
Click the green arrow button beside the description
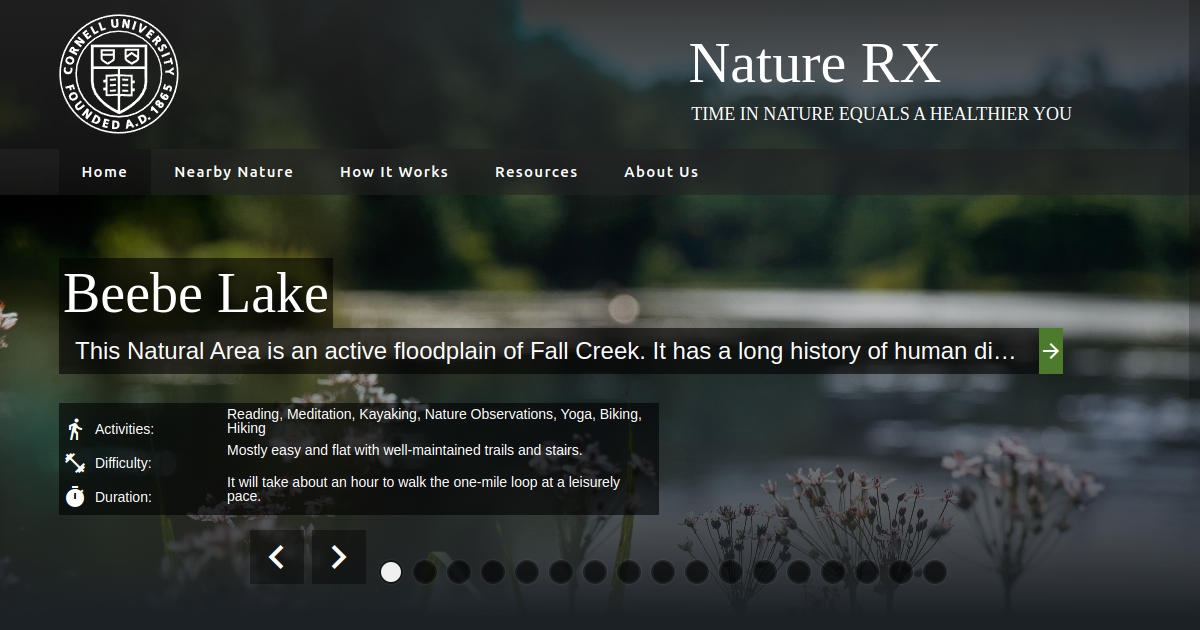click(x=1051, y=351)
